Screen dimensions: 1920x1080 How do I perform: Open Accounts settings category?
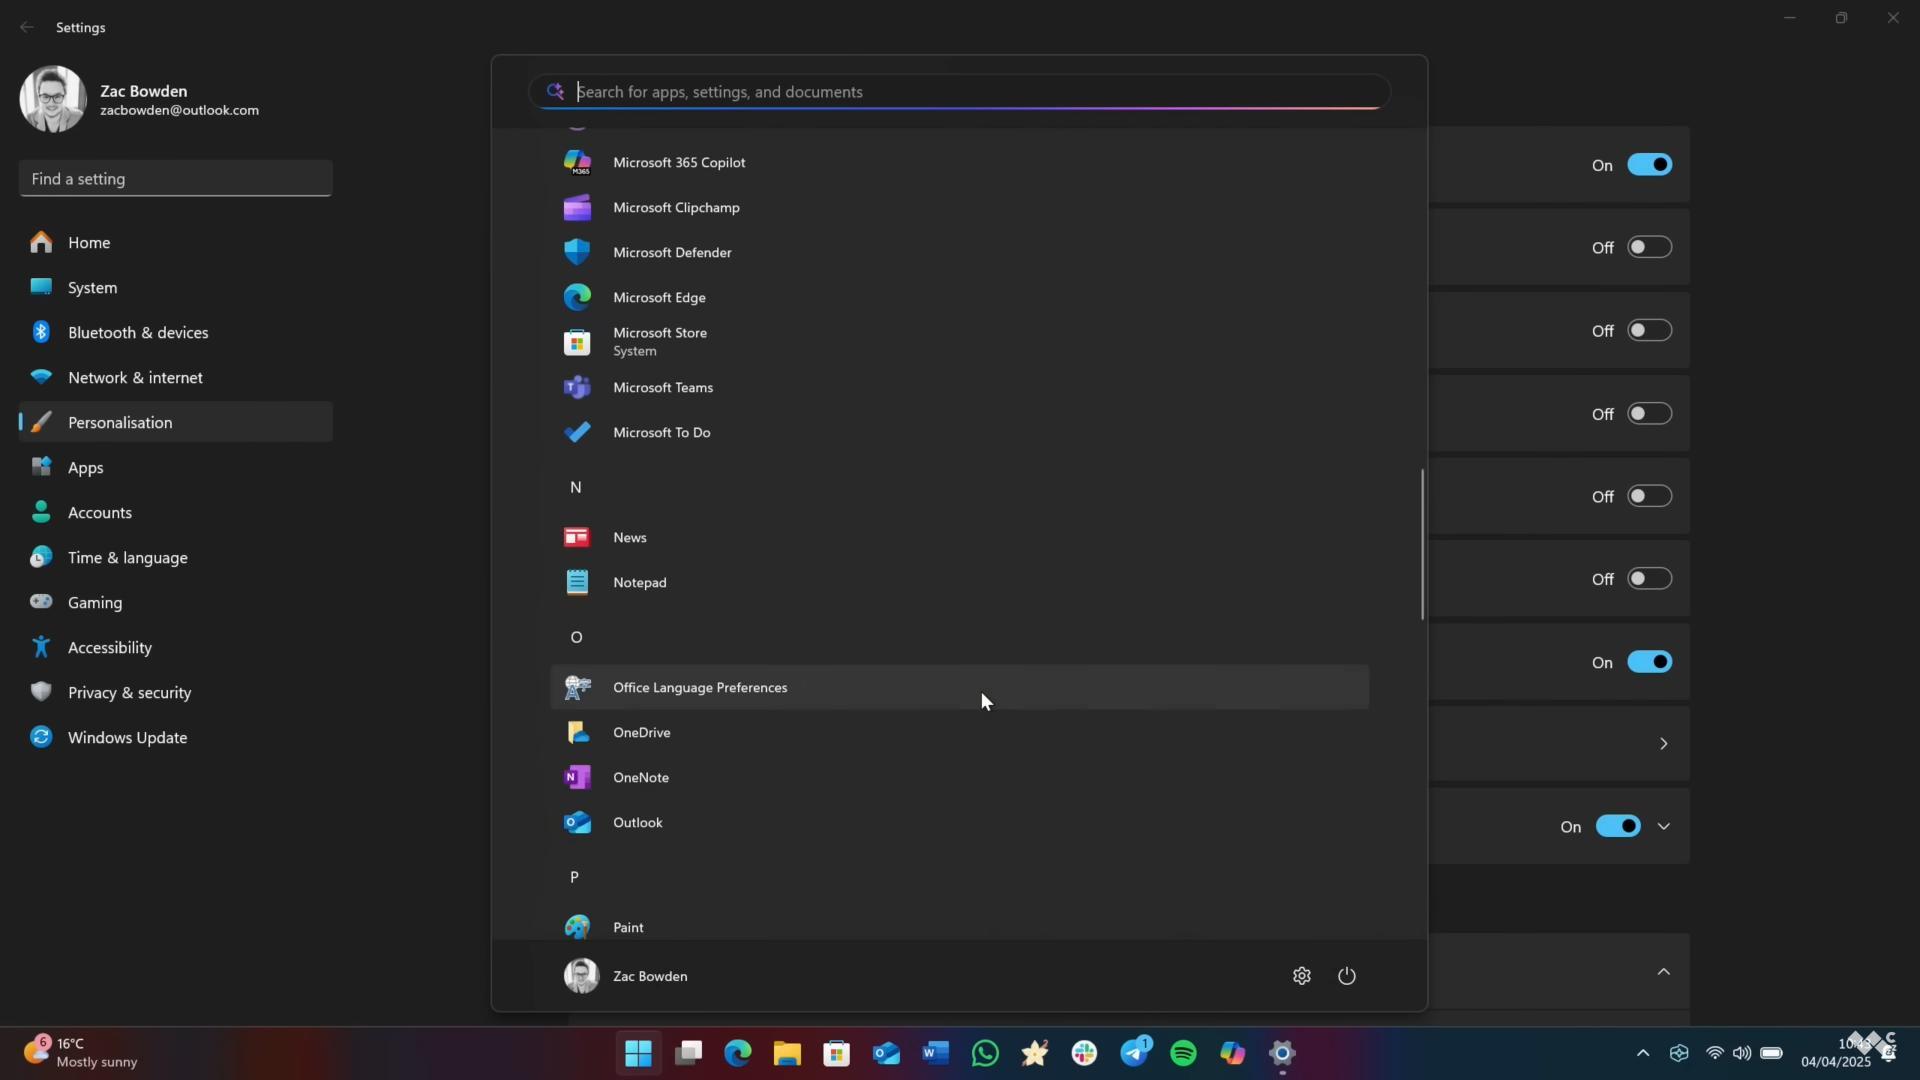click(x=176, y=512)
